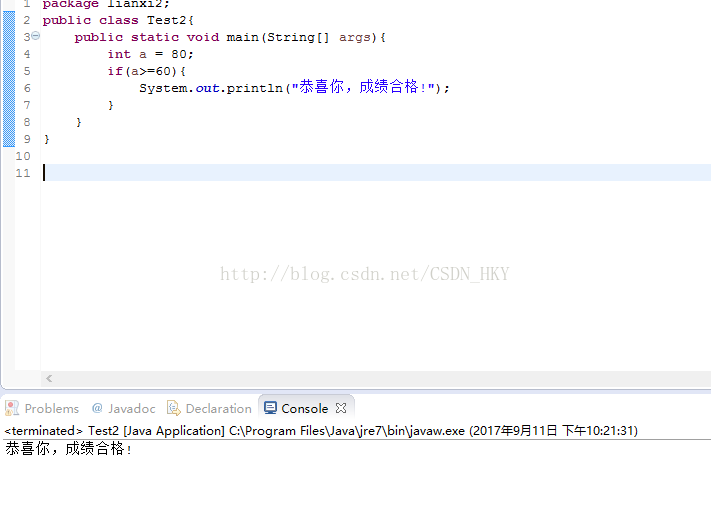Place cursor on 'int a = 80;' line

coord(151,54)
